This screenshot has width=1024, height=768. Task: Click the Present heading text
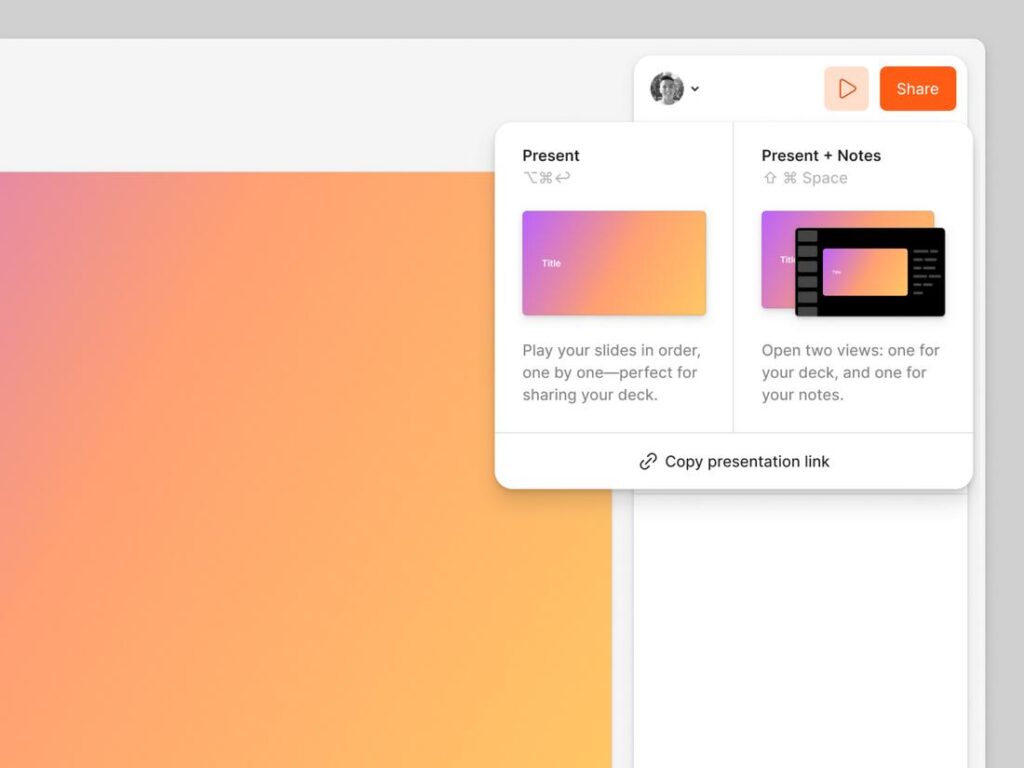click(x=550, y=155)
